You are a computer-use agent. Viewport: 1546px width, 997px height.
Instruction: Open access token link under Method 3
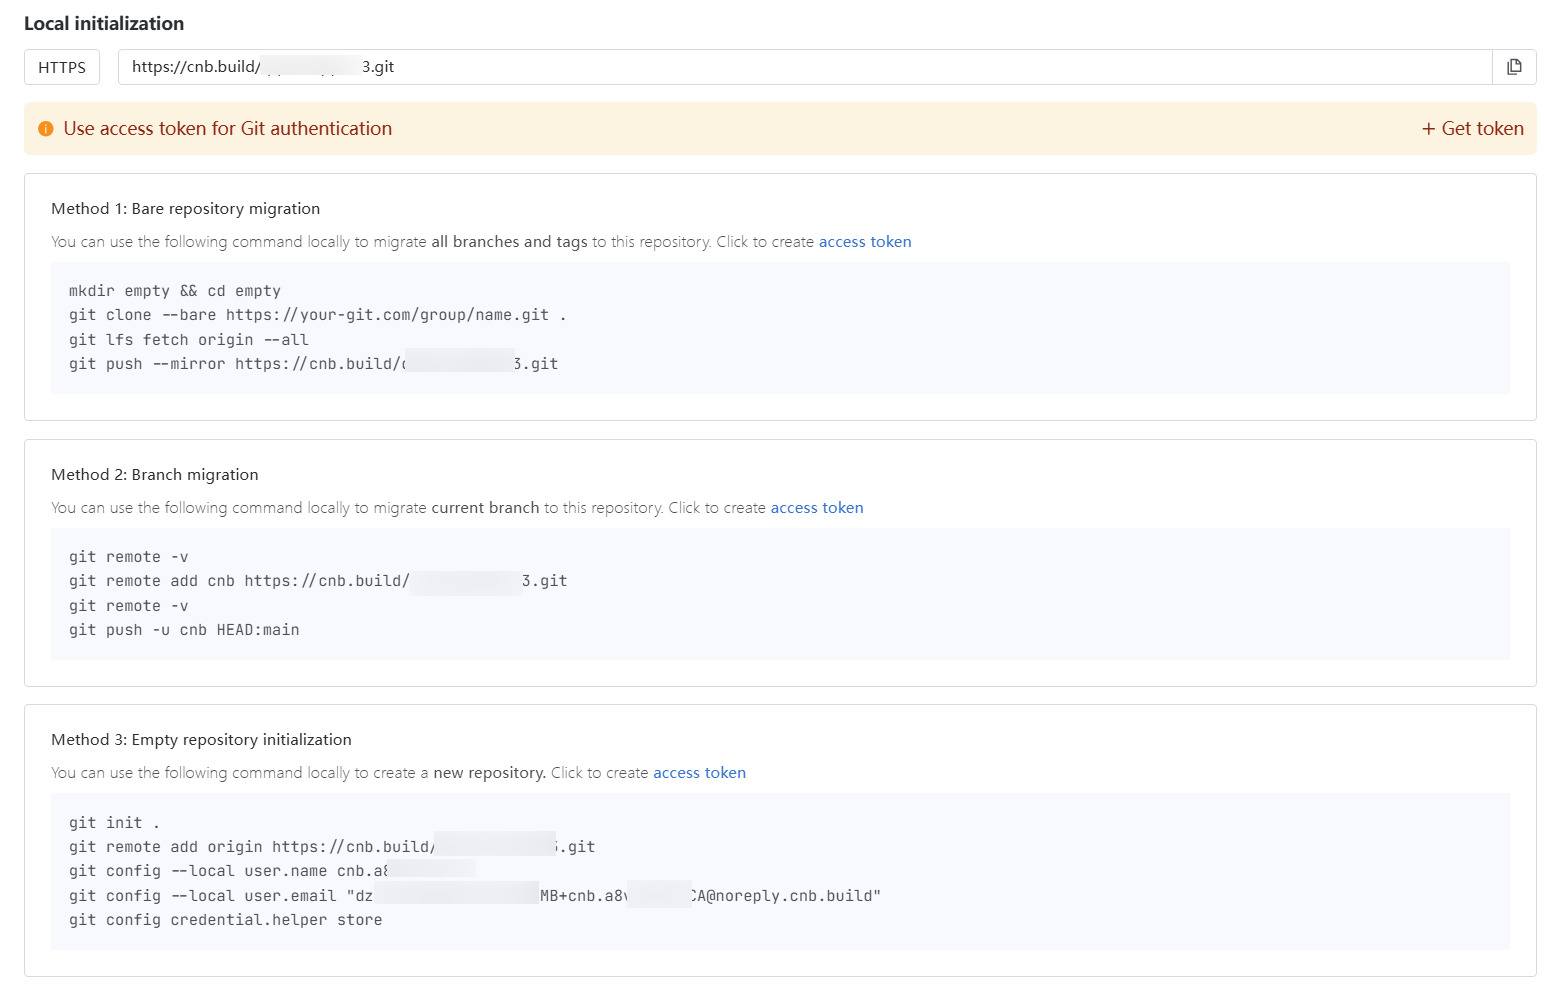tap(699, 773)
